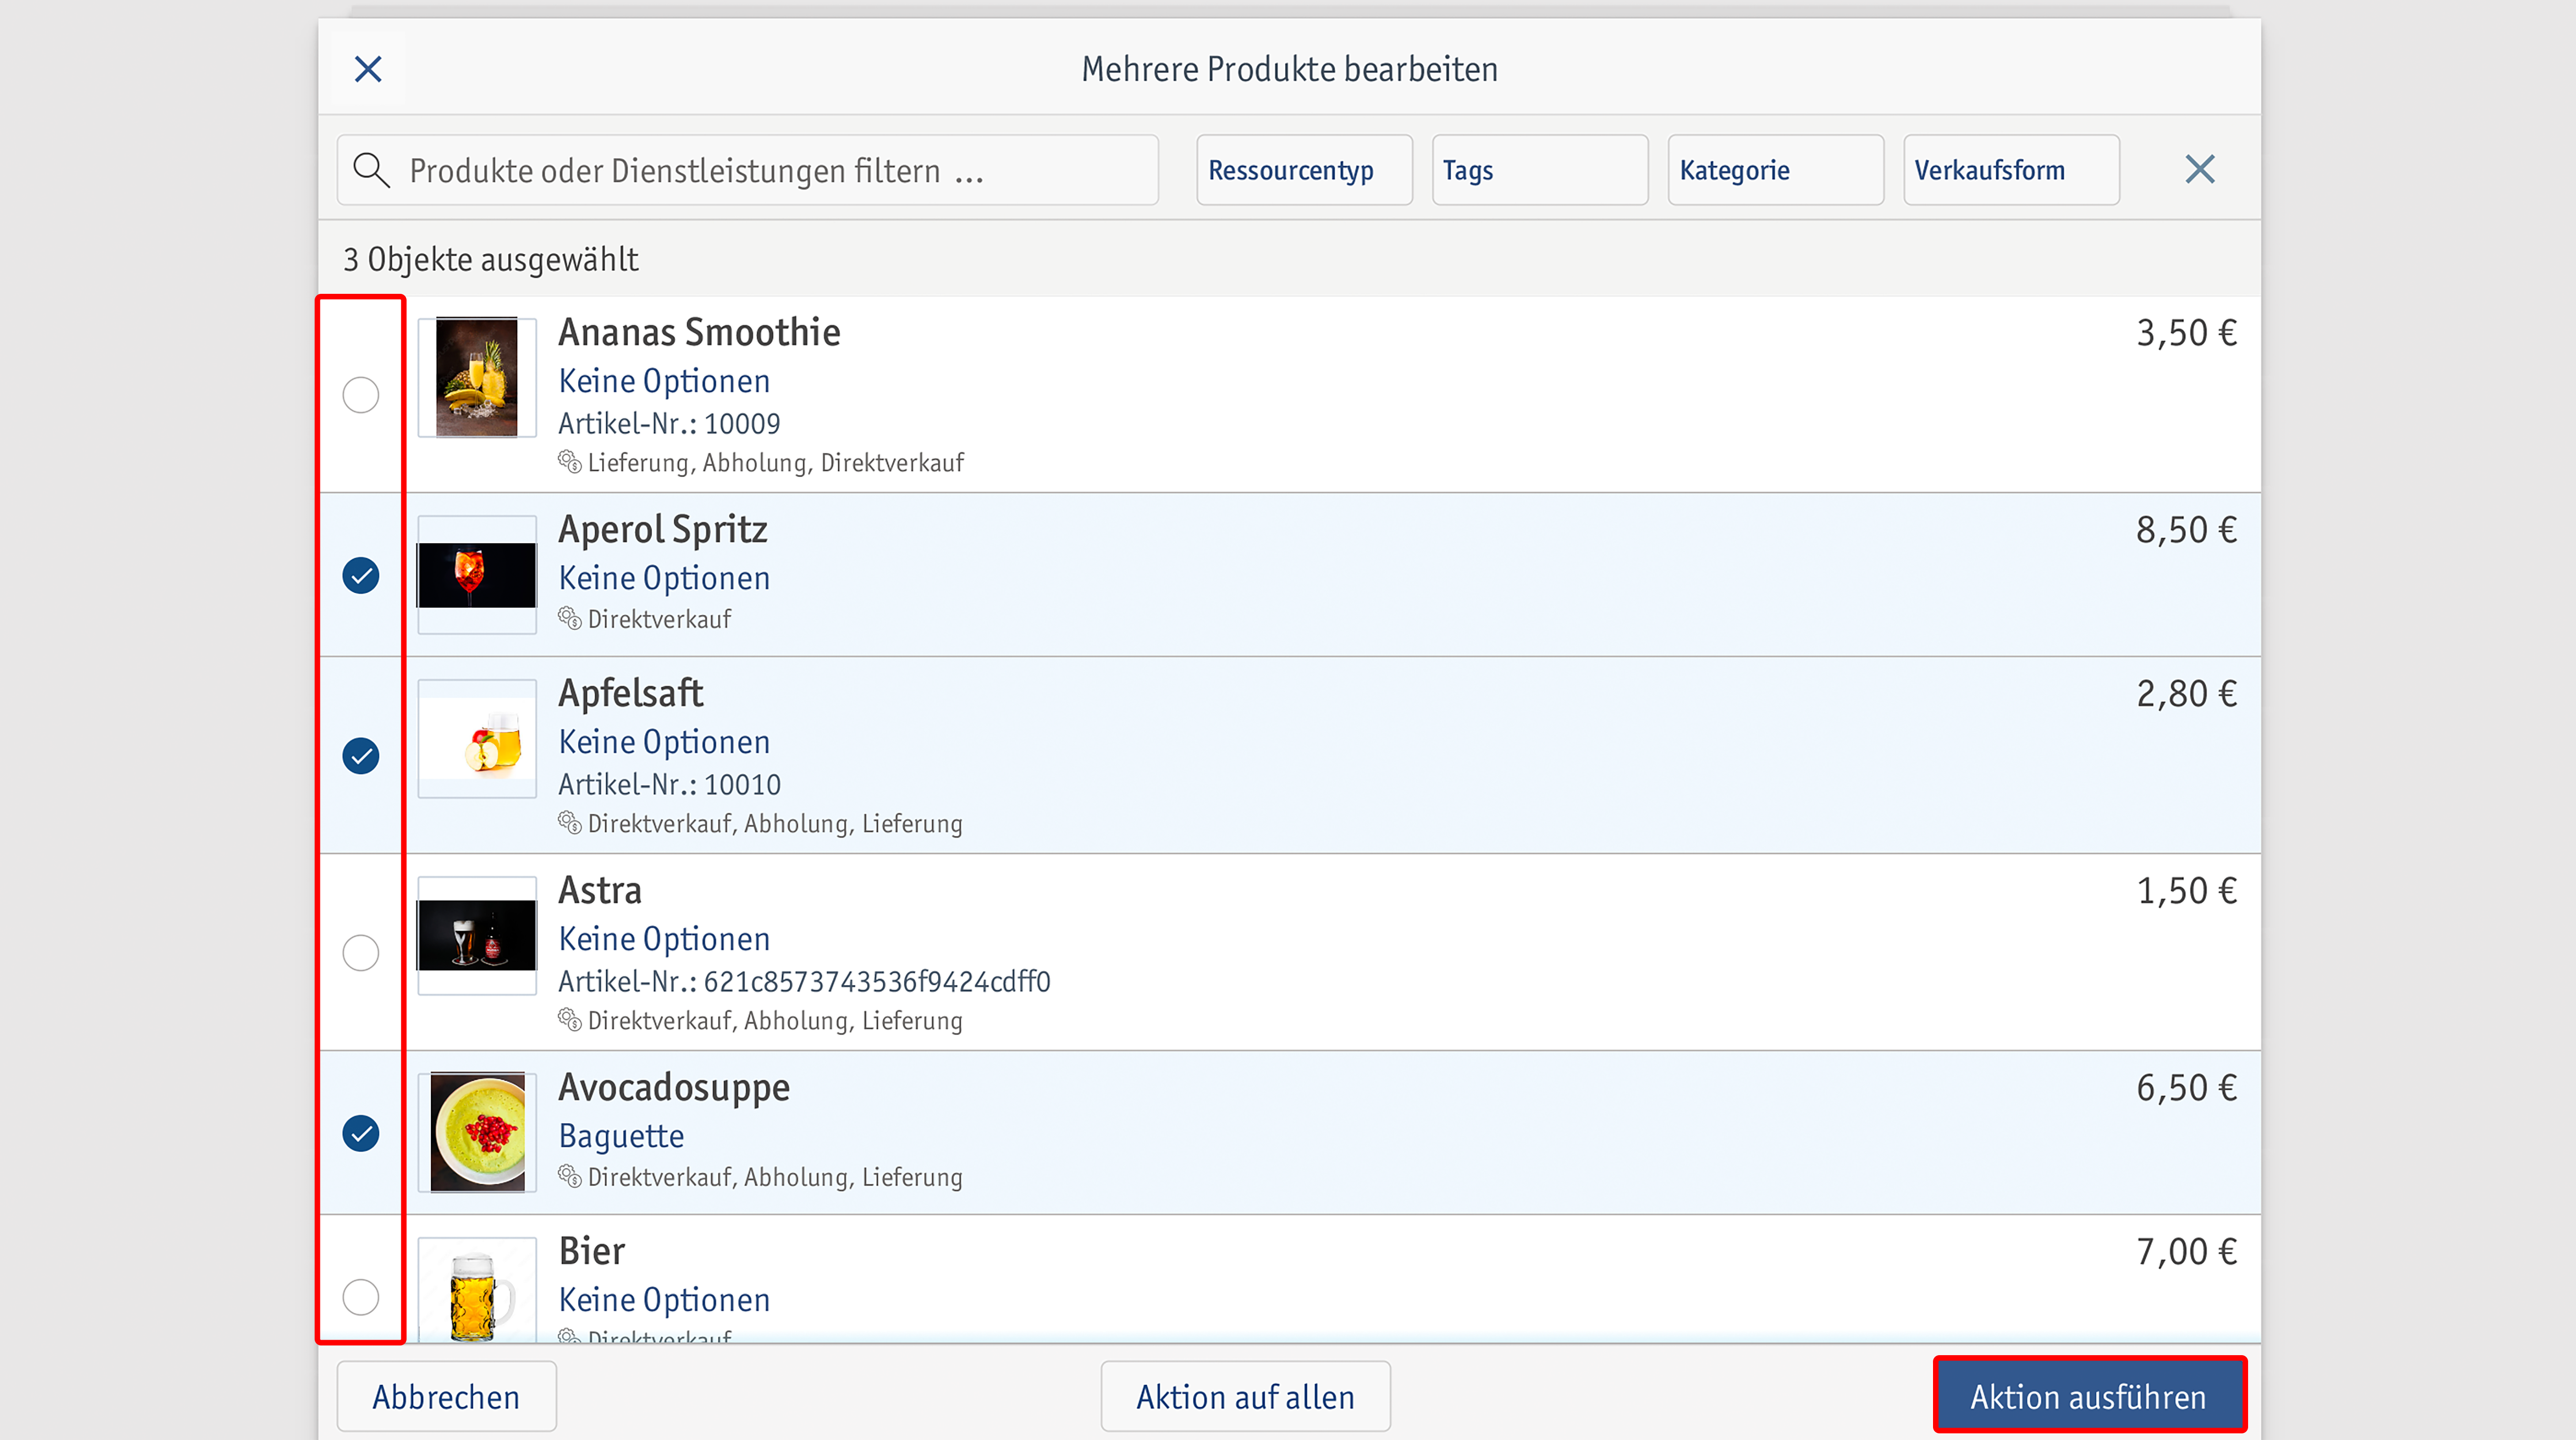The height and width of the screenshot is (1440, 2576).
Task: Click Keine Optionen under Apfelsaft
Action: click(x=664, y=742)
